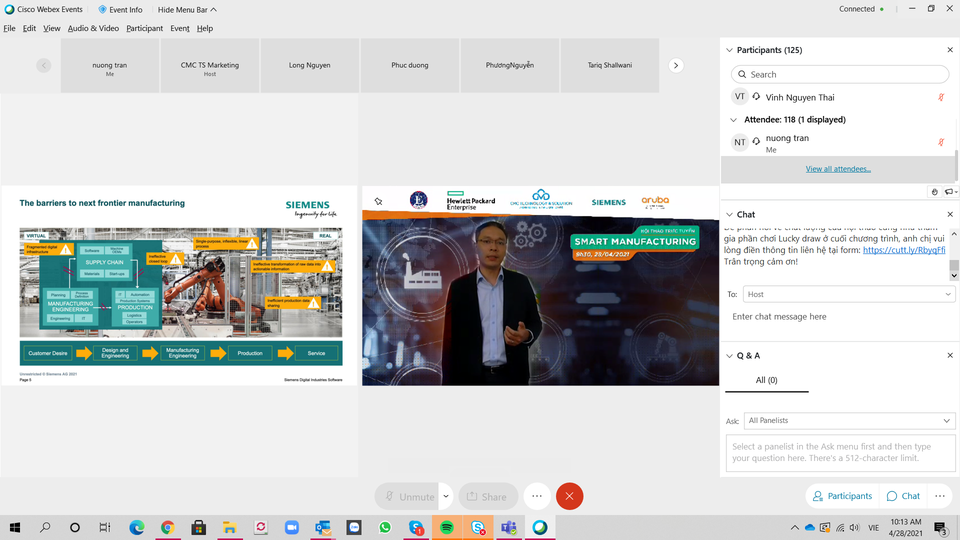This screenshot has height=540, width=960.
Task: Open the Windows Start menu
Action: (x=15, y=527)
